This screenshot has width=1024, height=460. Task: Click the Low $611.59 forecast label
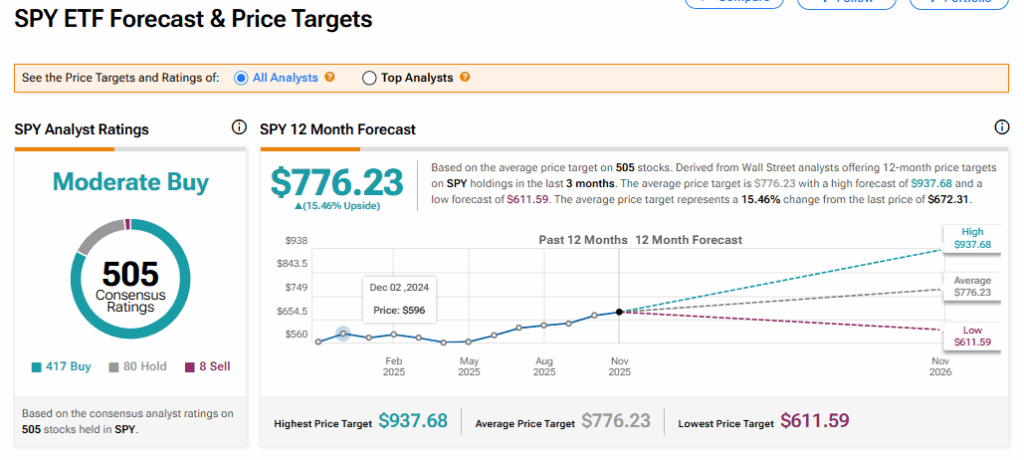click(x=971, y=336)
